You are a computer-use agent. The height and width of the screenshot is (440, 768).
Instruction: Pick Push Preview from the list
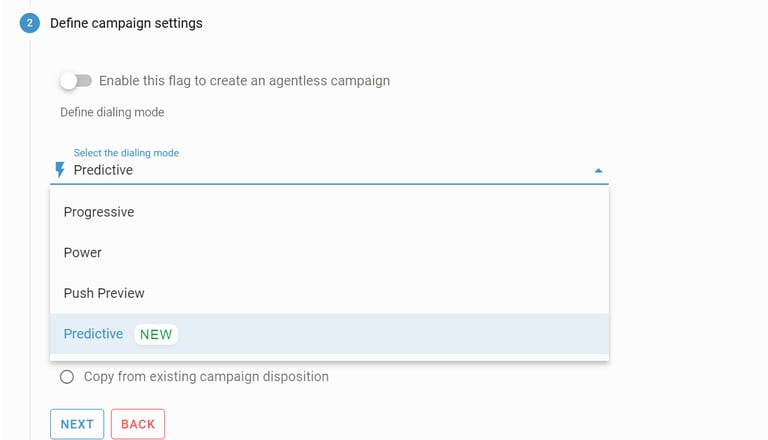[104, 293]
